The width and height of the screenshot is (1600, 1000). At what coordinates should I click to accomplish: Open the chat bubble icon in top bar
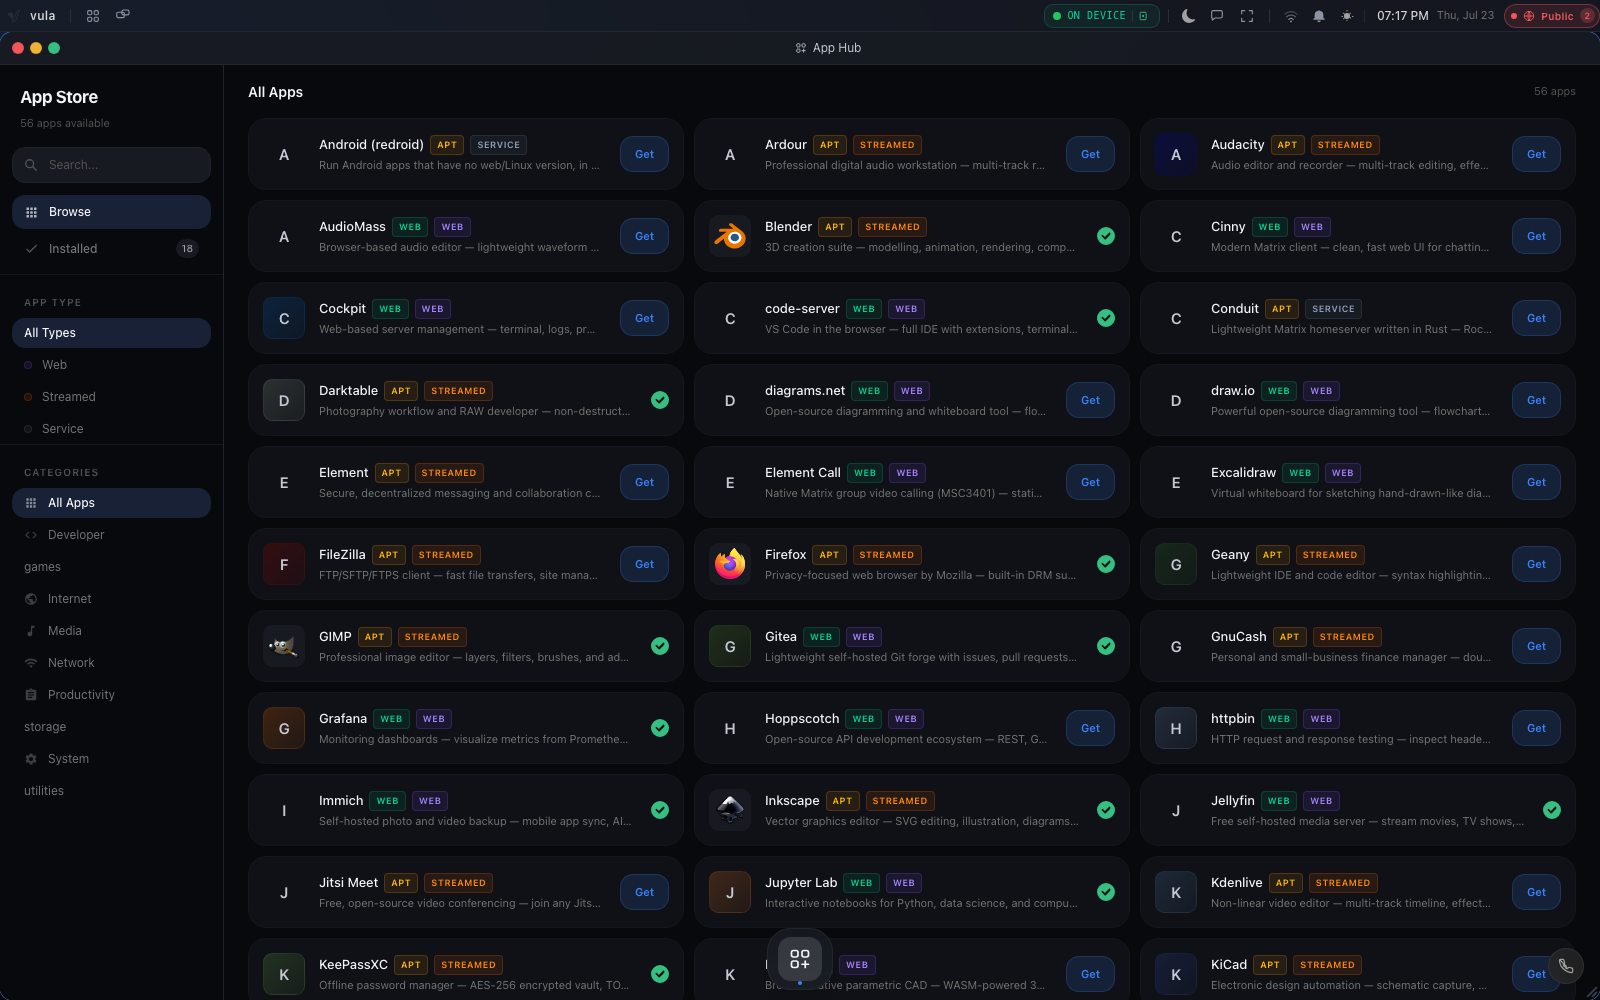point(1217,16)
